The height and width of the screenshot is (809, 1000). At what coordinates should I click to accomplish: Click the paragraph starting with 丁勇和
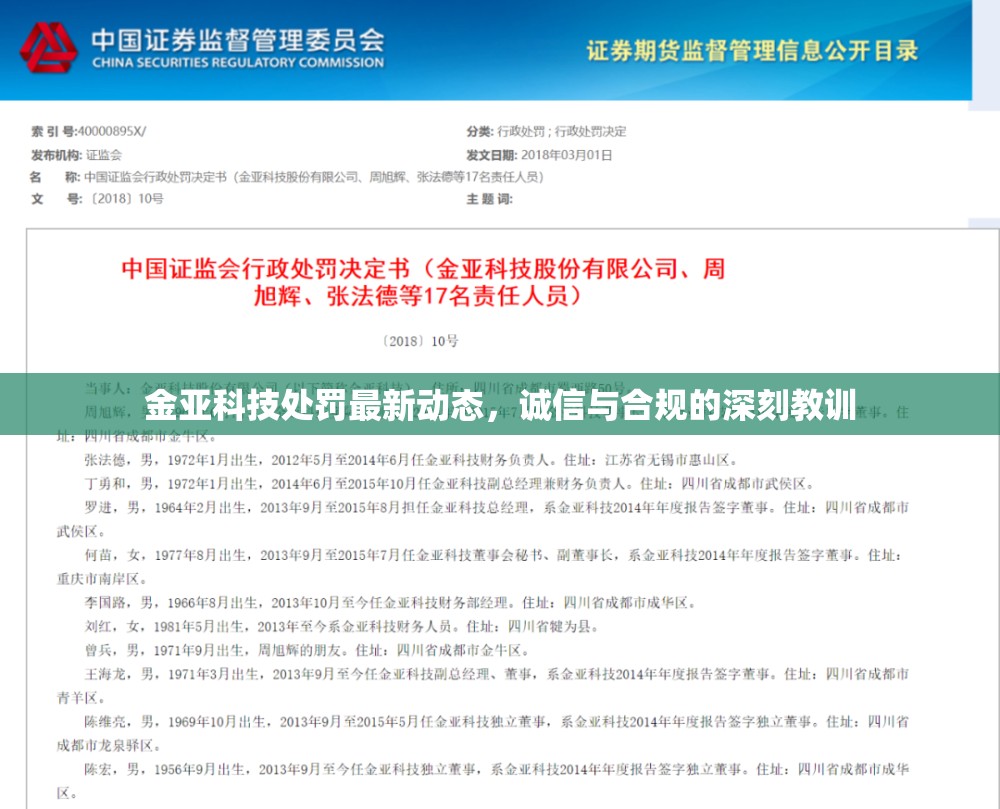click(450, 484)
